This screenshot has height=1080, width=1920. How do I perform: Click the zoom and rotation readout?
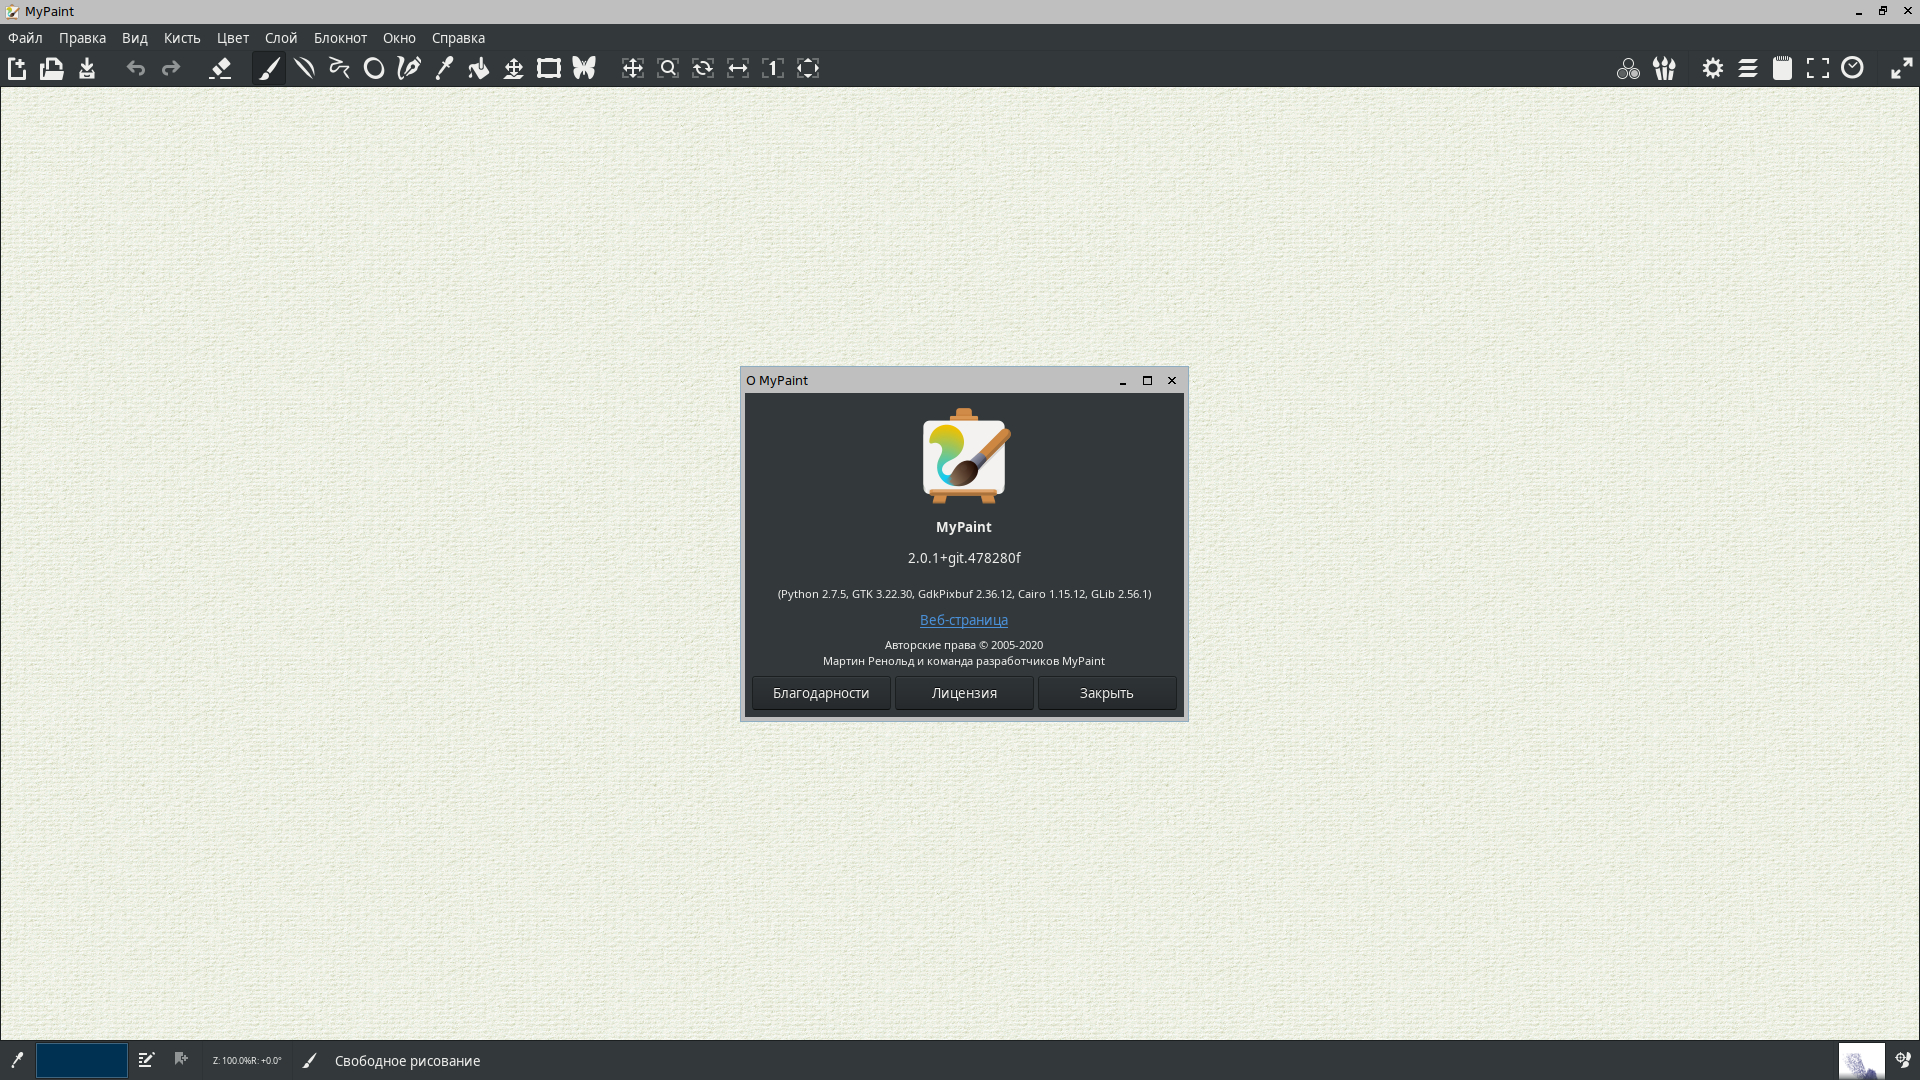tap(247, 1061)
